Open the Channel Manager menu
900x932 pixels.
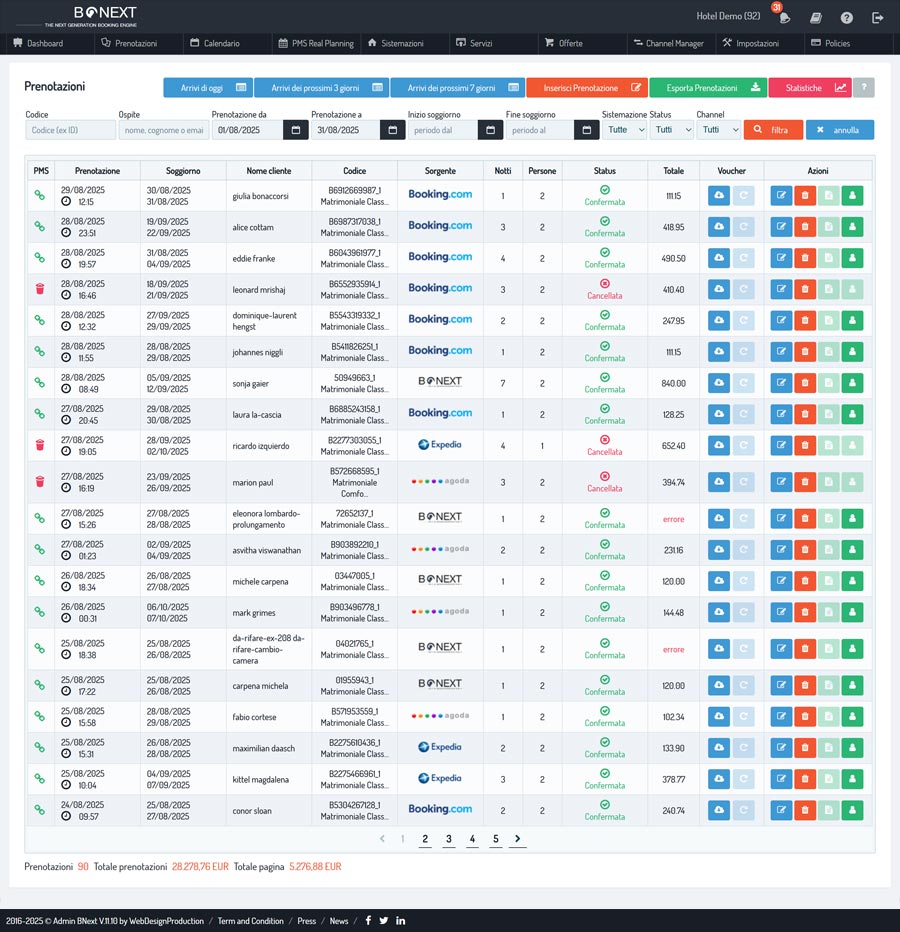coord(667,44)
